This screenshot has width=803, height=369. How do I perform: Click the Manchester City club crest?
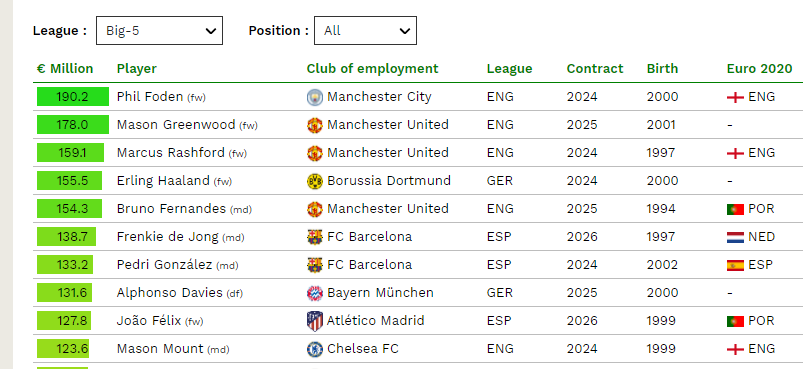[314, 97]
